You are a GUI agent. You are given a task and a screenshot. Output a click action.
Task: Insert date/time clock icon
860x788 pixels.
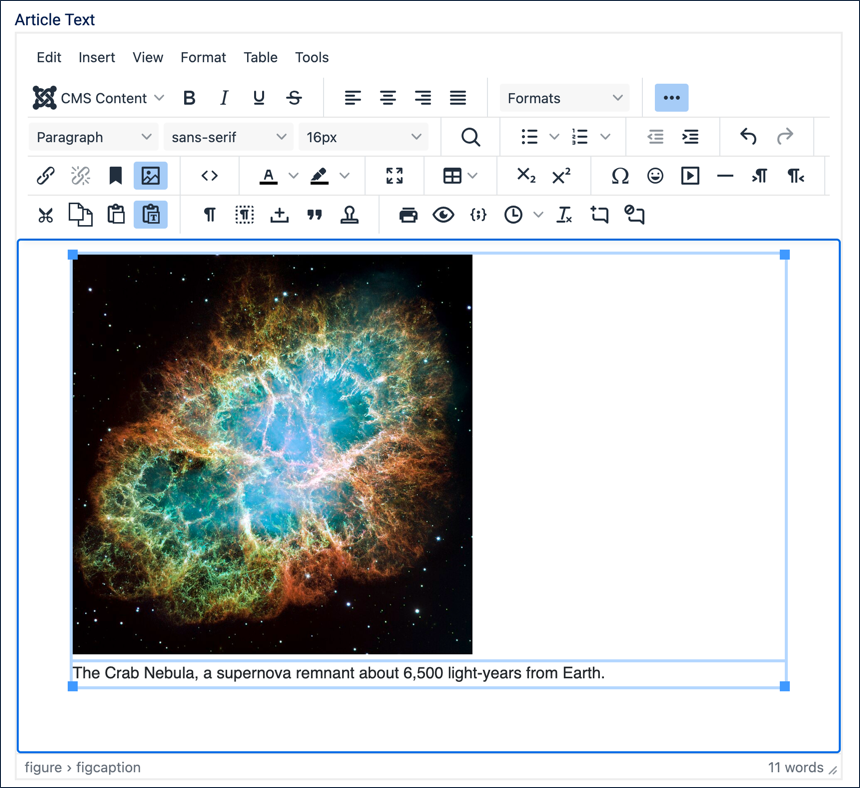point(513,215)
